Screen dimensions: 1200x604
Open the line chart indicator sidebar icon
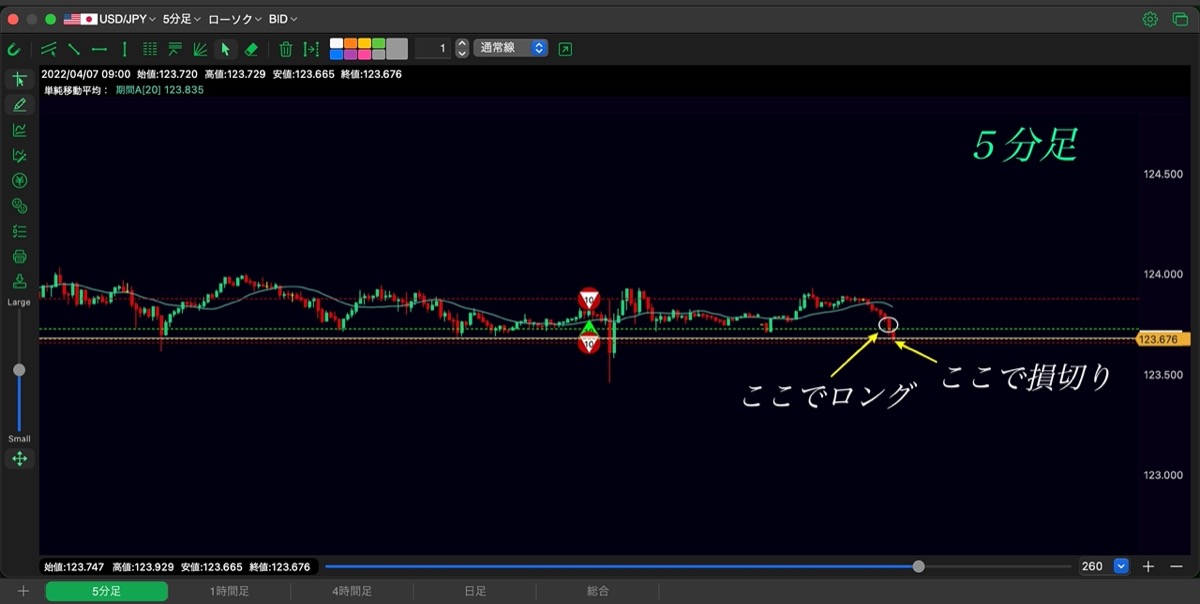click(x=19, y=130)
